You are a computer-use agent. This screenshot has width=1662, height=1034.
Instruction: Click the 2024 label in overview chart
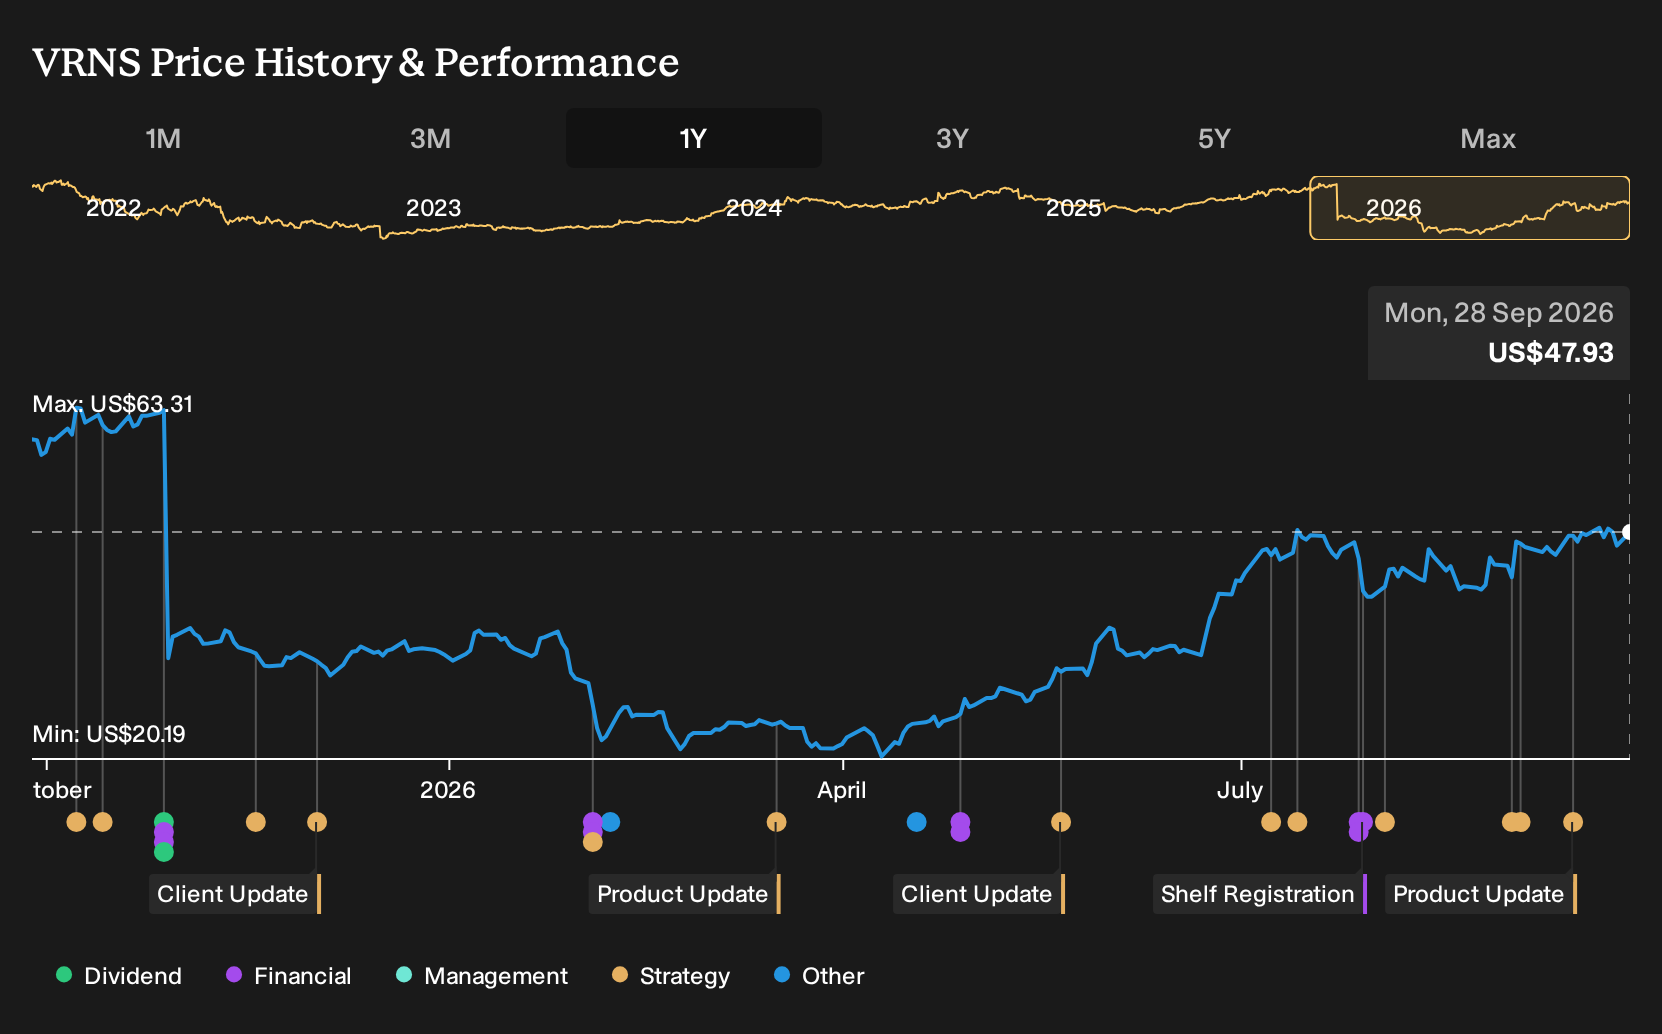click(x=753, y=208)
